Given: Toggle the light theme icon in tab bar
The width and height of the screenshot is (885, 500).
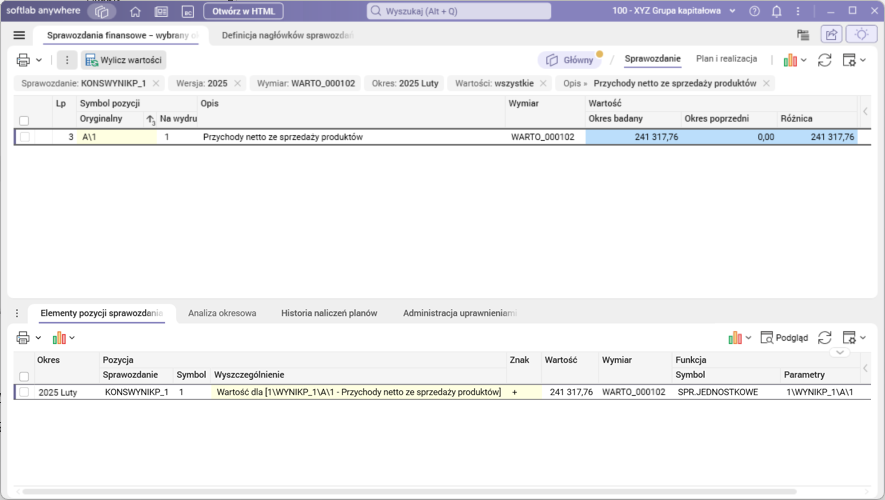Looking at the screenshot, I should point(861,34).
